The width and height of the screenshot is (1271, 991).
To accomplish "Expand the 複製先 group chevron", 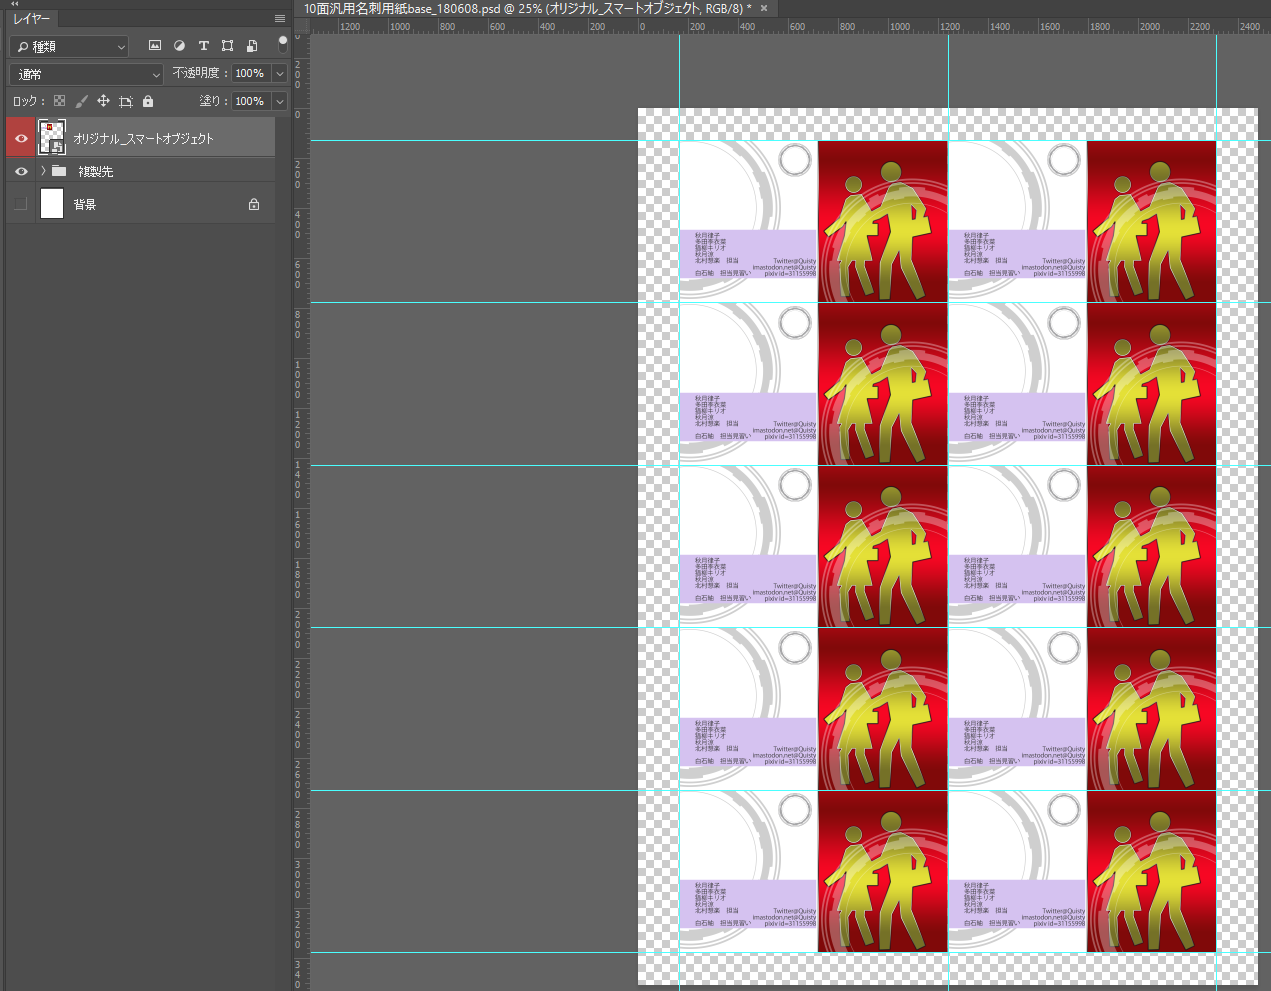I will pos(43,171).
